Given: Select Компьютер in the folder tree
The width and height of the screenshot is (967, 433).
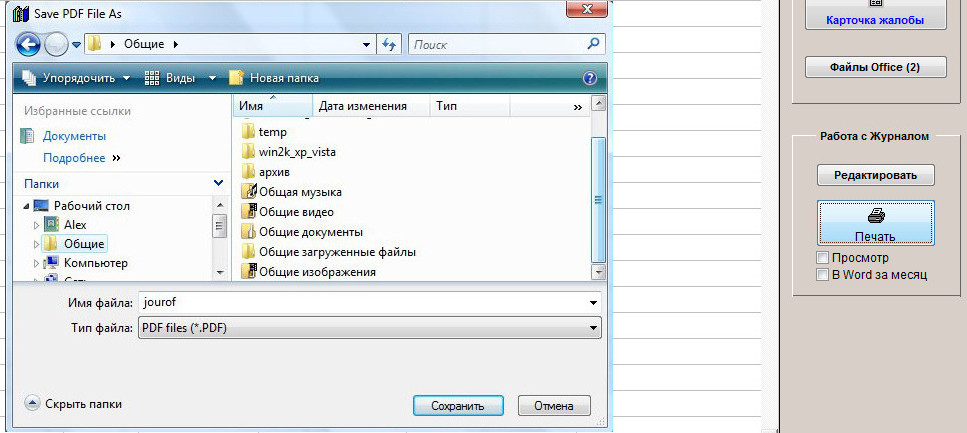Looking at the screenshot, I should click(x=96, y=263).
